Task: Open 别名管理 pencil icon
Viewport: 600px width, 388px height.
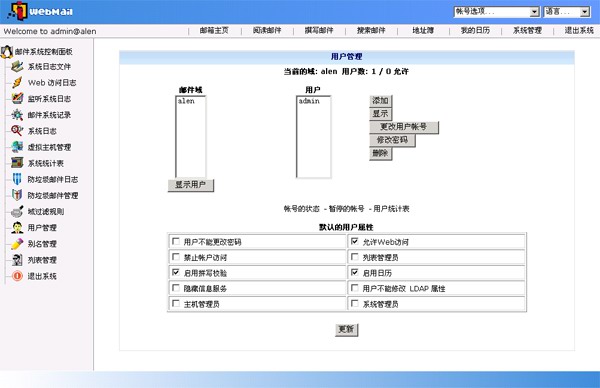Action: pos(17,244)
